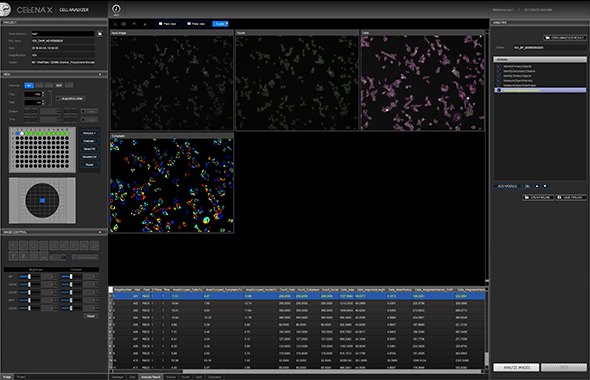Collapse the Image Control panel arrow
Screen dimensions: 590x380
100,232
